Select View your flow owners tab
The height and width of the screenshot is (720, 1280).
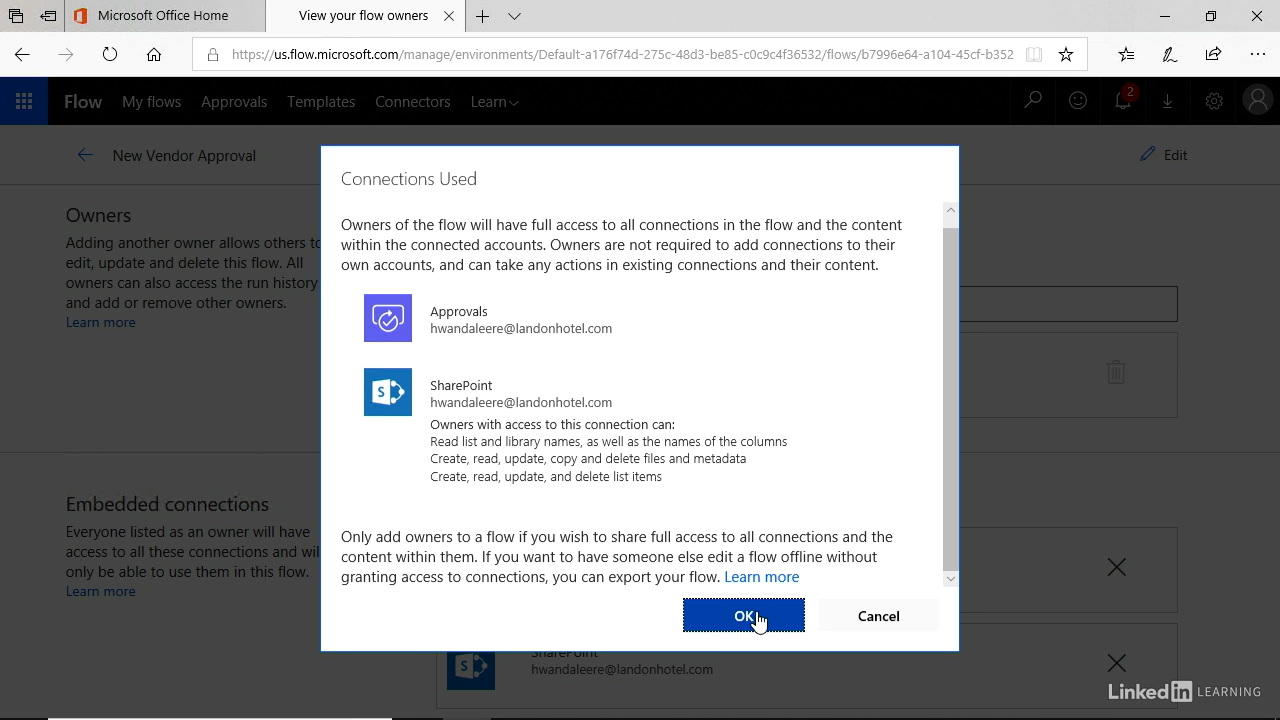tap(363, 16)
